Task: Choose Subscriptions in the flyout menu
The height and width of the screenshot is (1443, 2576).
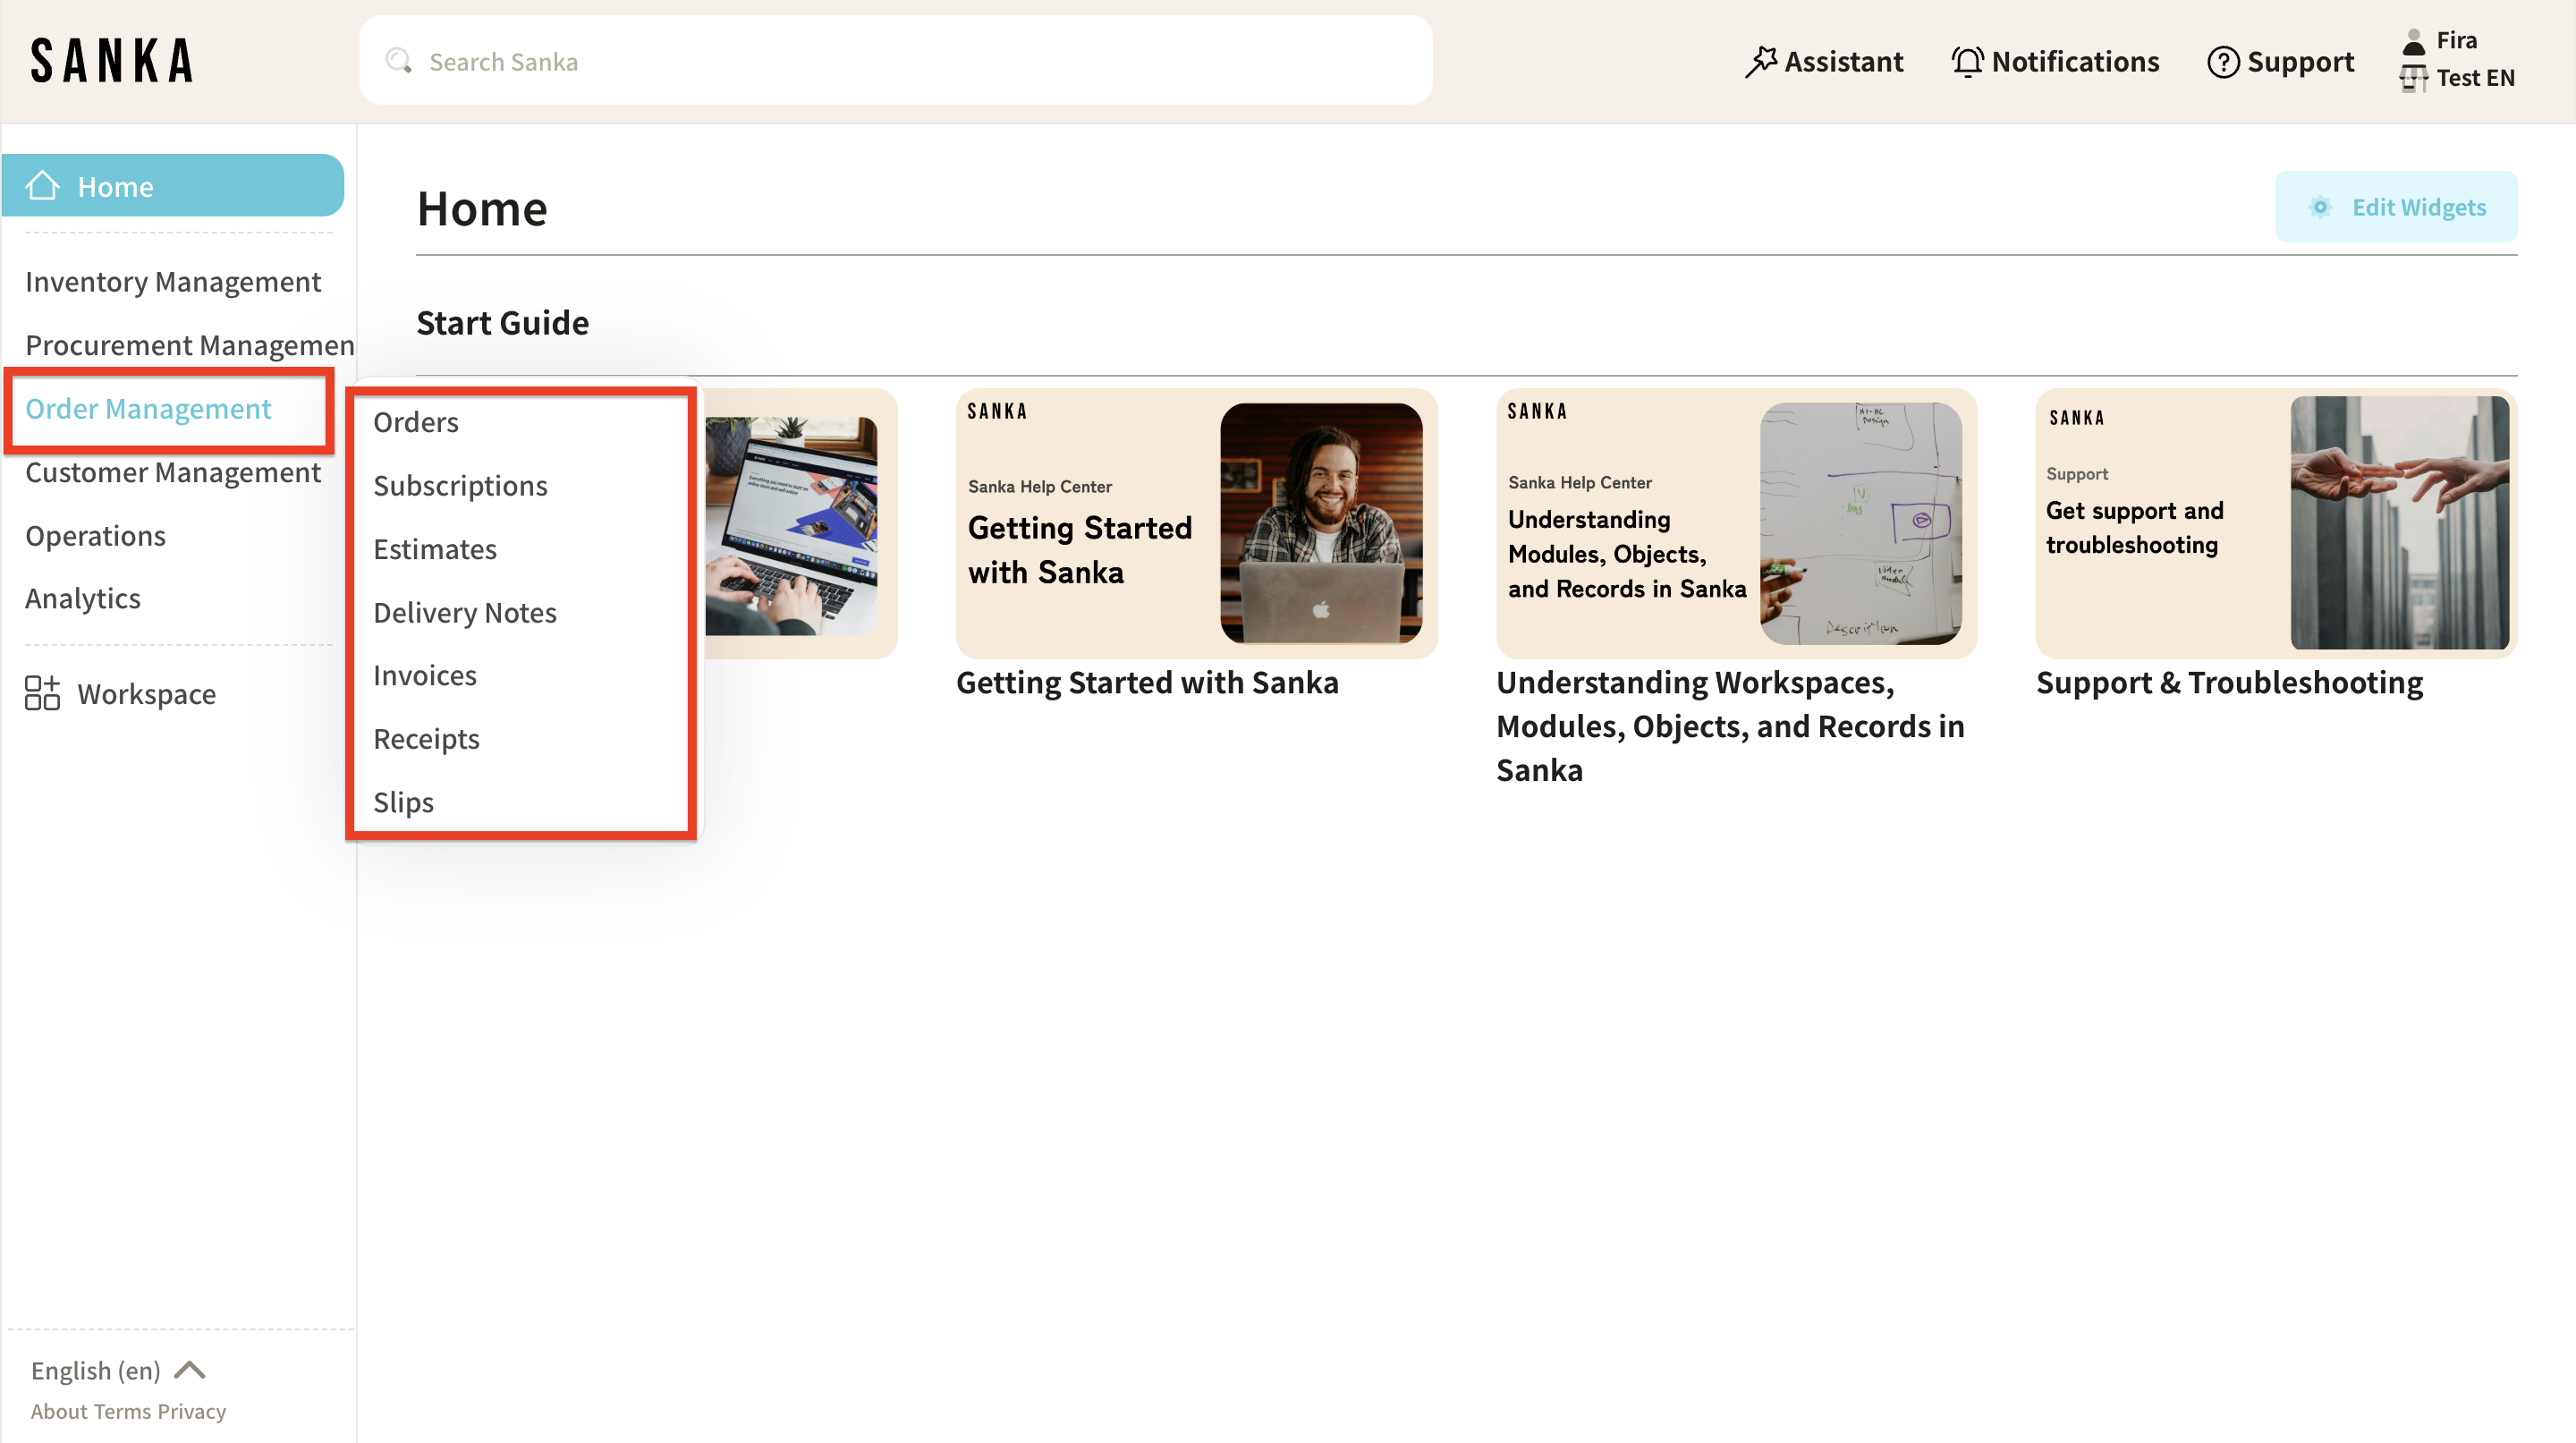Action: click(460, 485)
